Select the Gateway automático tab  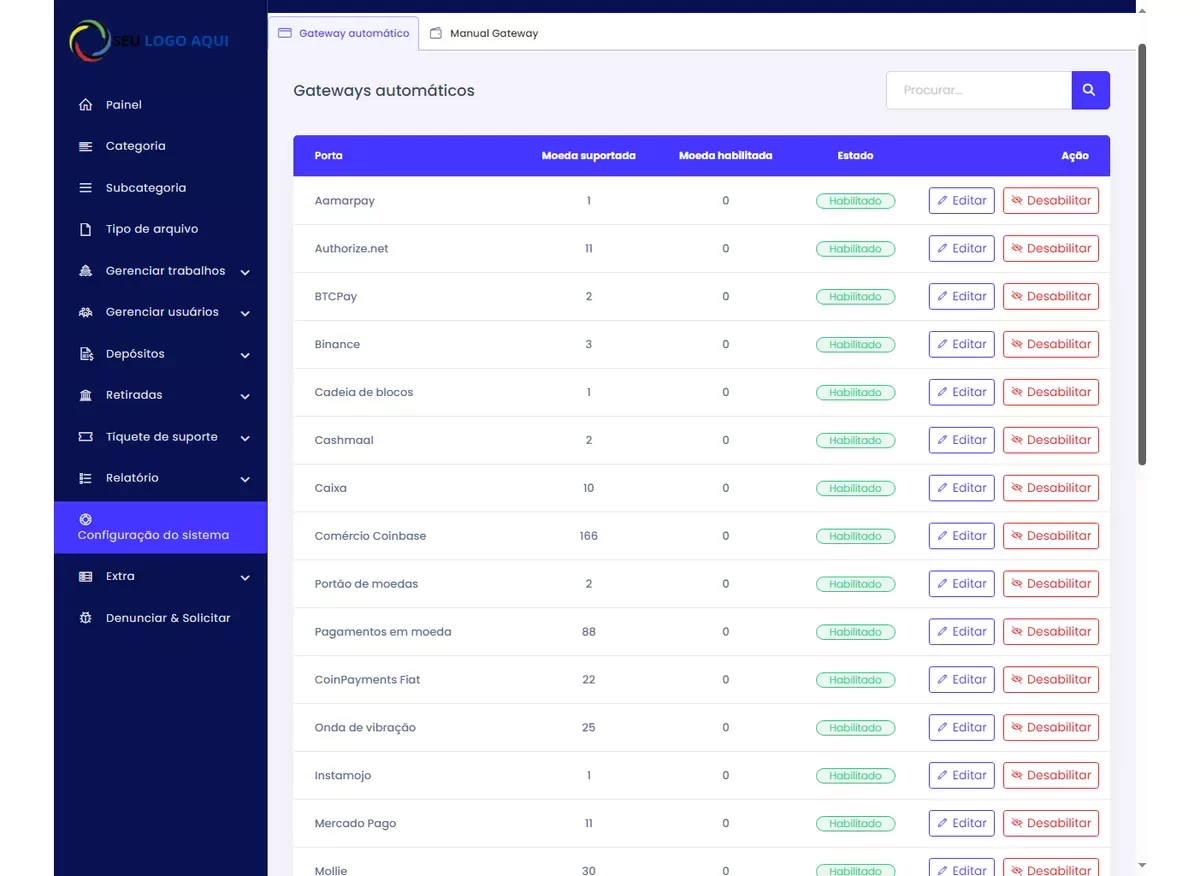(344, 33)
